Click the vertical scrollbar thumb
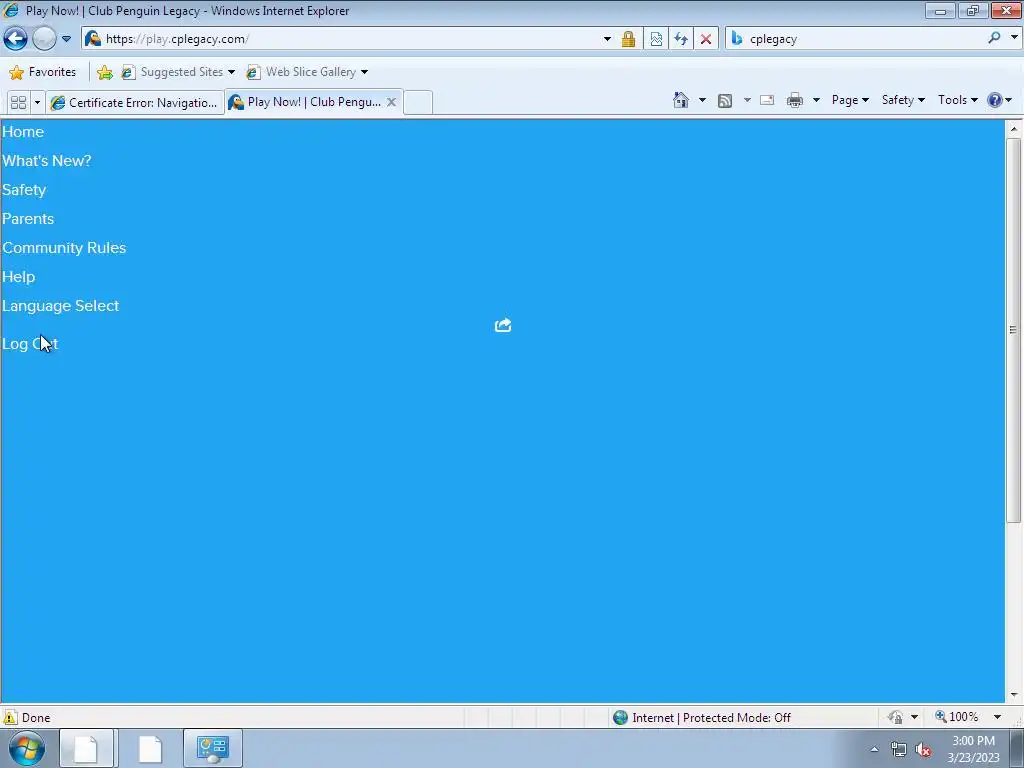Viewport: 1024px width, 768px height. pyautogui.click(x=1014, y=330)
